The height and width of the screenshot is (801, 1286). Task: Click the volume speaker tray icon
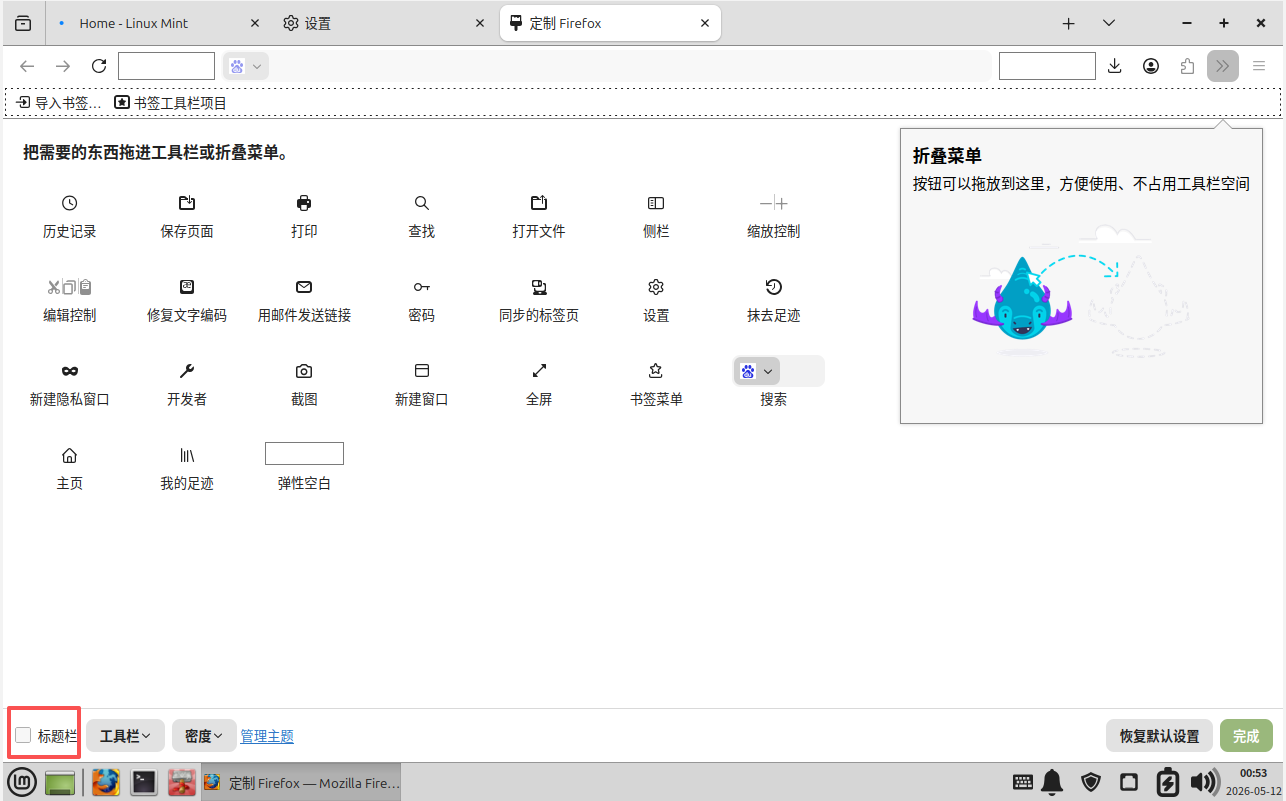click(x=1206, y=782)
